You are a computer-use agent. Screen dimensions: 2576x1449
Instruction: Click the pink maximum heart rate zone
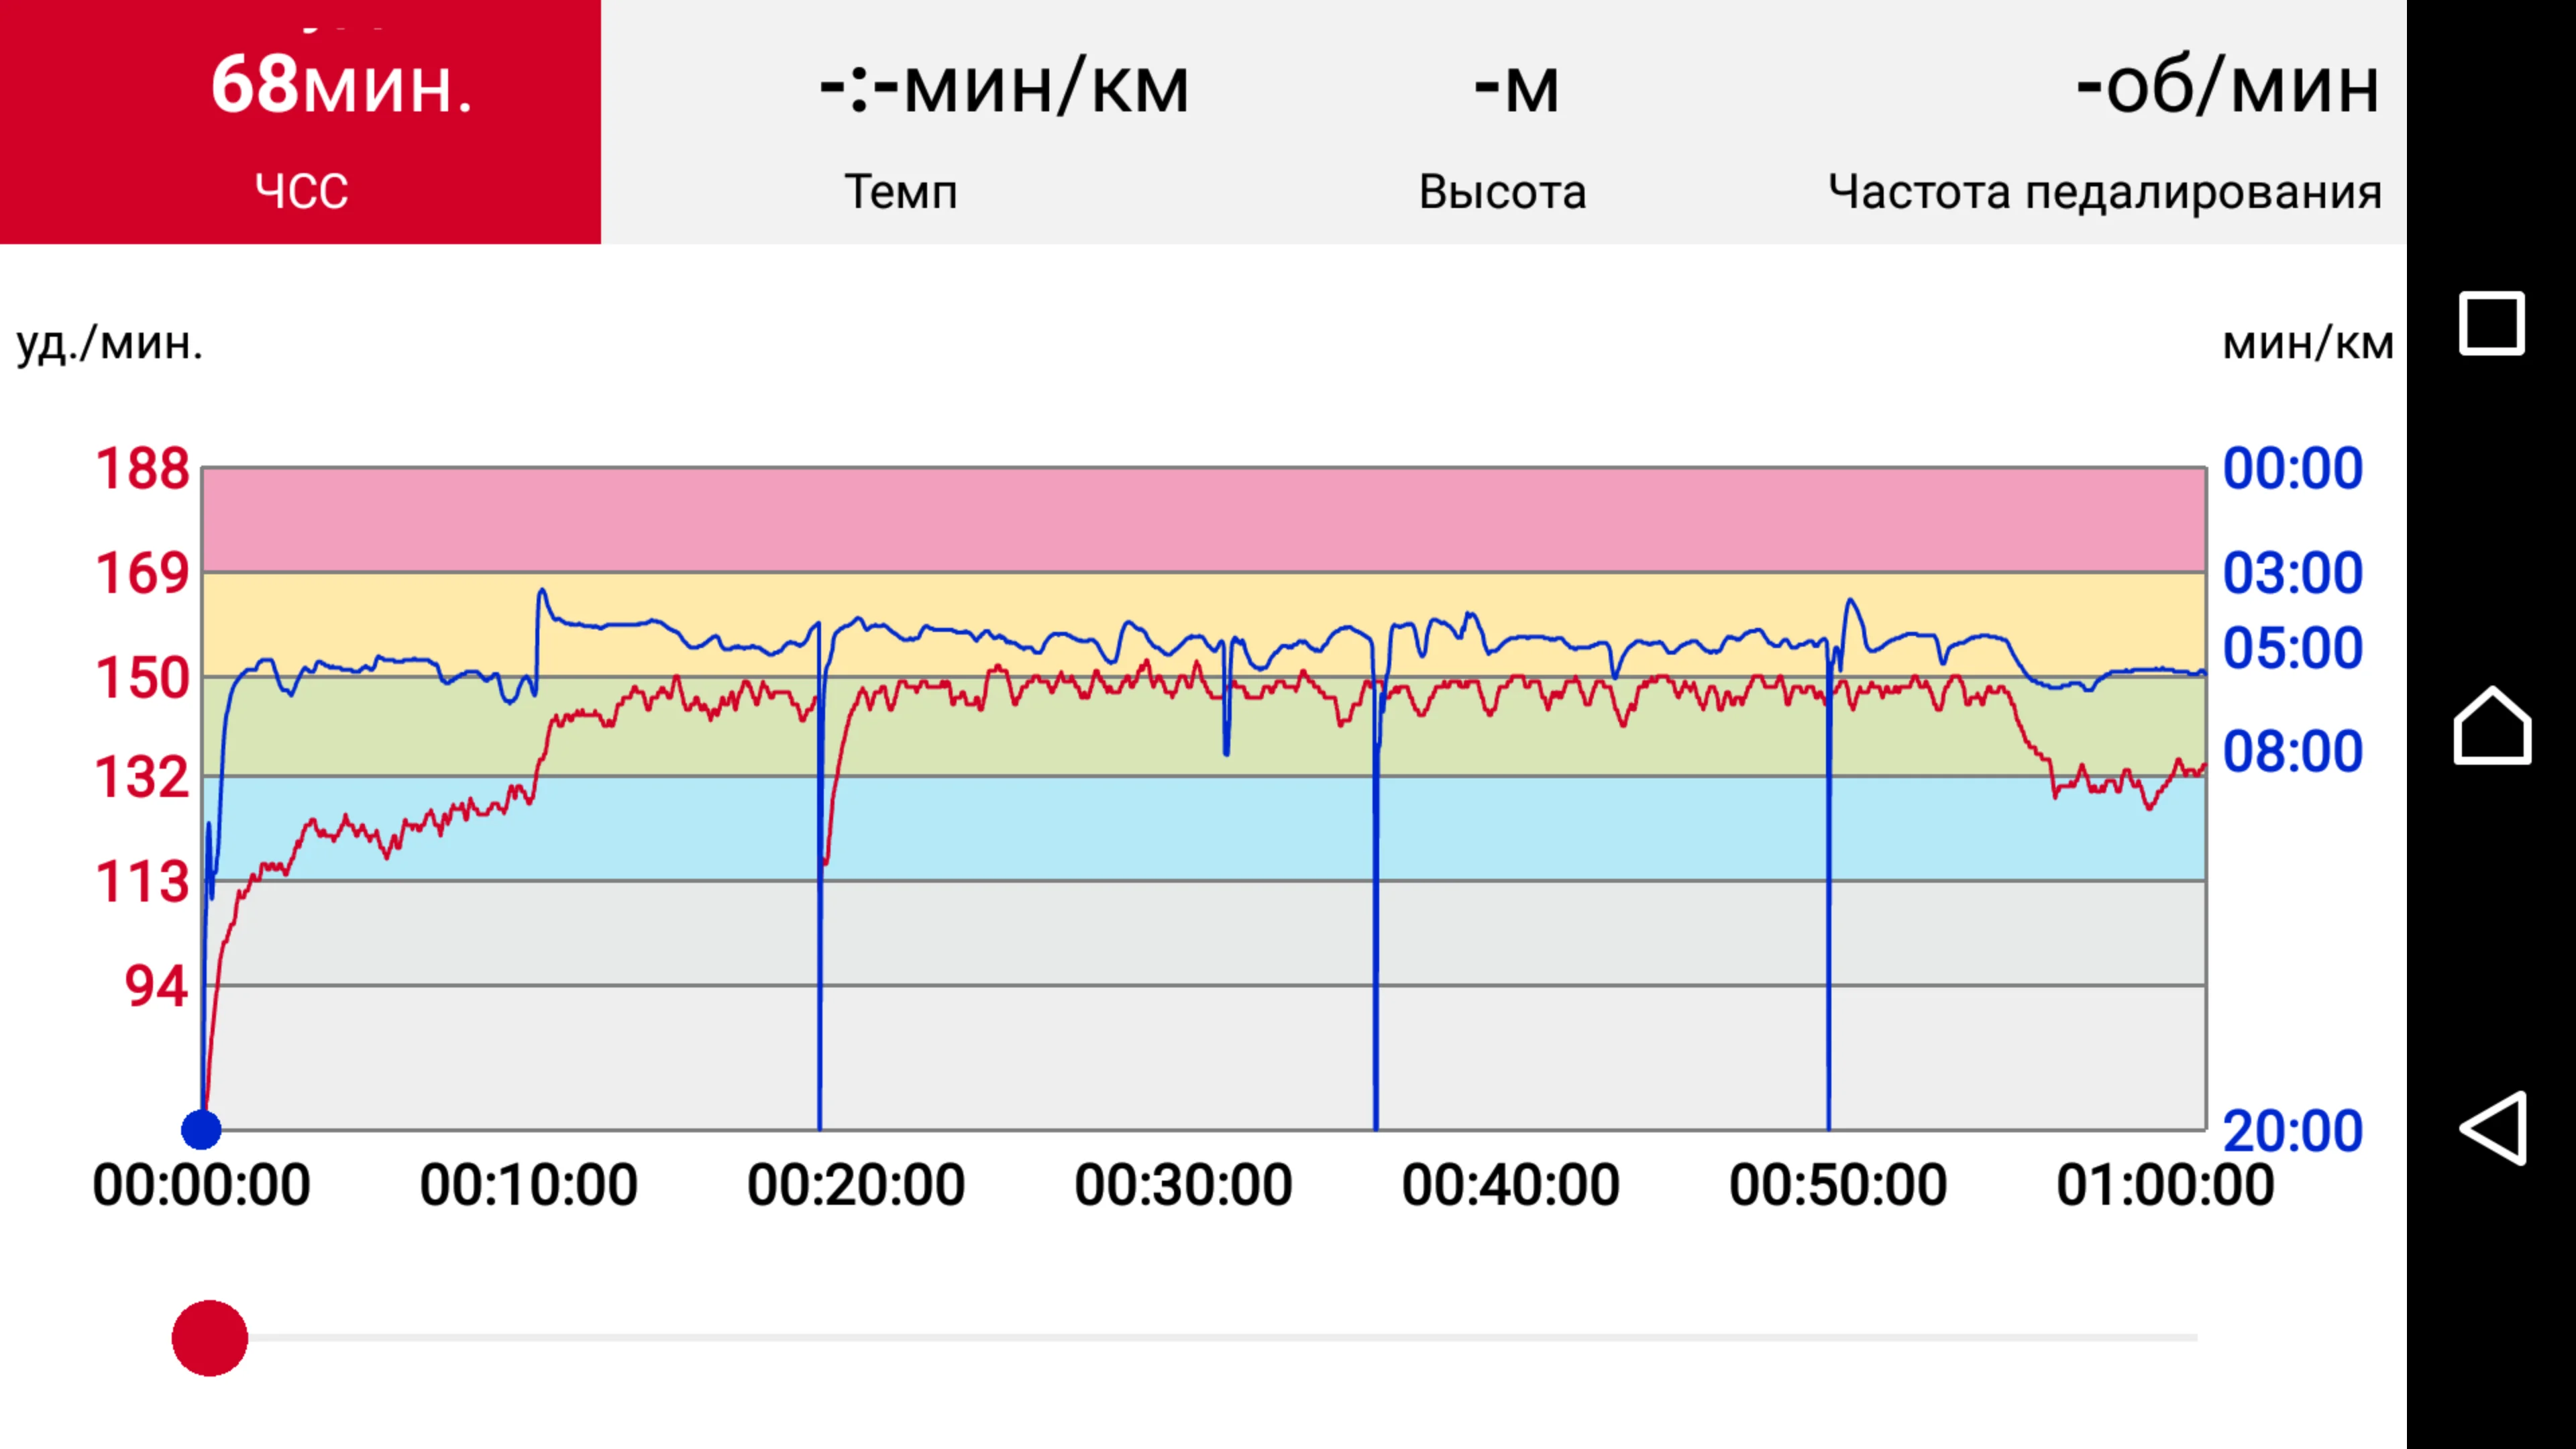point(1200,519)
